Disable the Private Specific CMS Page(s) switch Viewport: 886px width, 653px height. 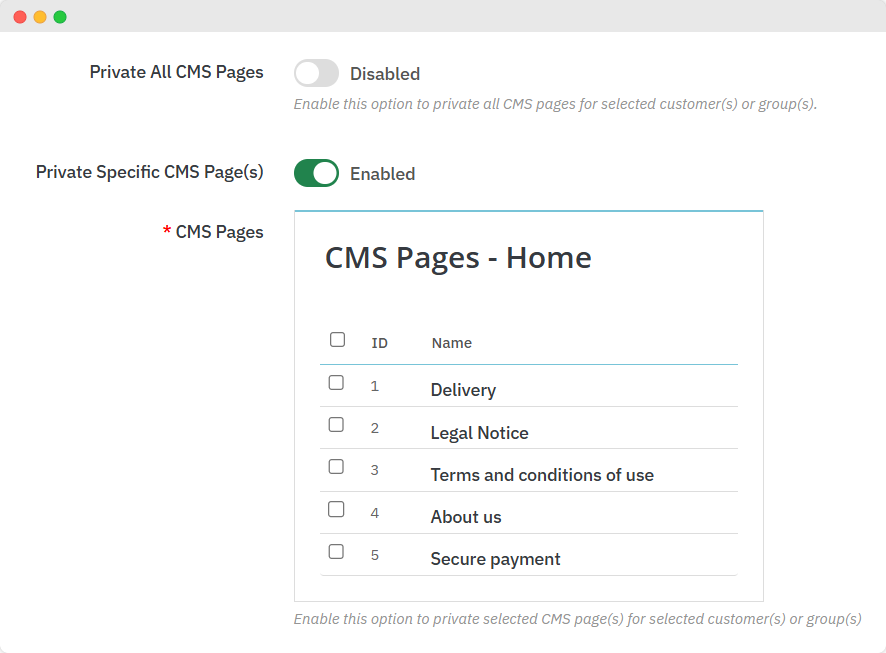[x=316, y=173]
